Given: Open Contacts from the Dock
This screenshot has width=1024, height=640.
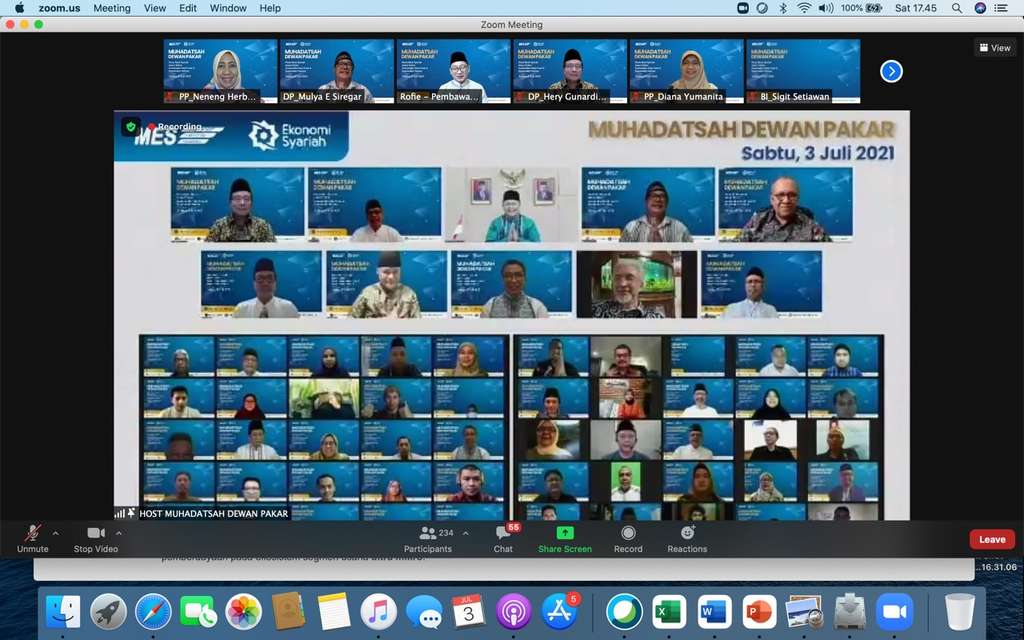Looking at the screenshot, I should [289, 611].
